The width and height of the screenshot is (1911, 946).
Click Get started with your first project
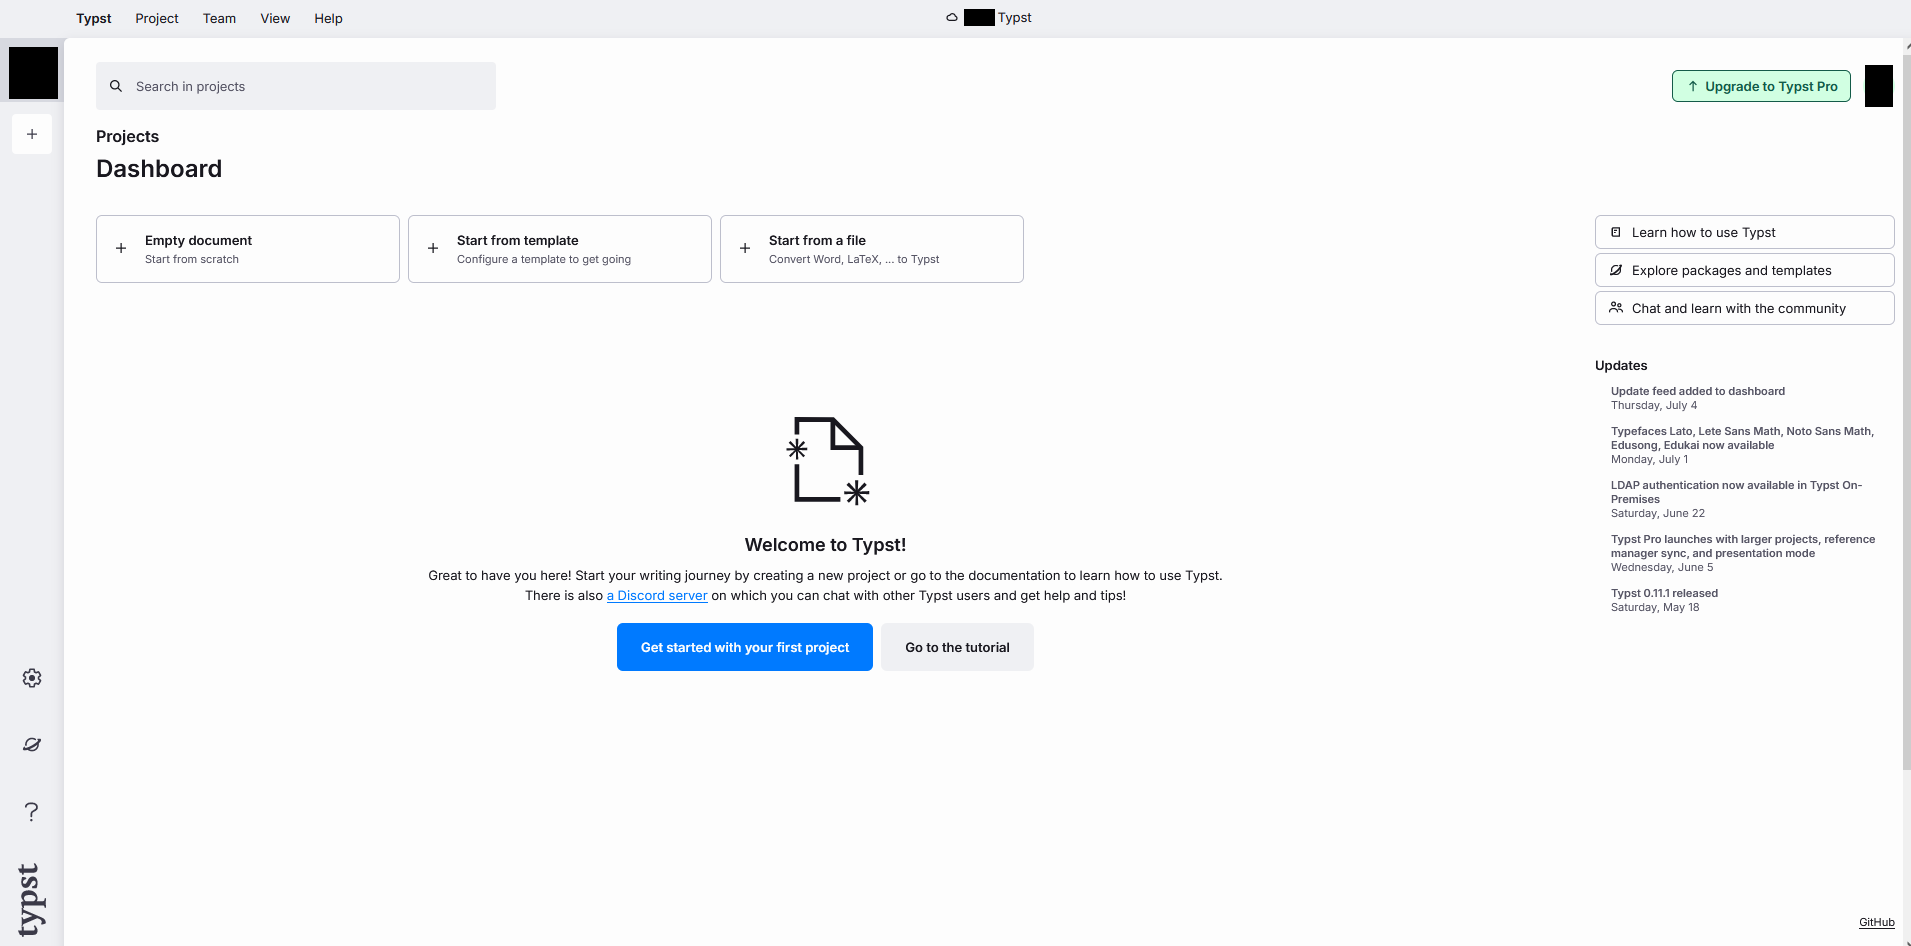pyautogui.click(x=745, y=647)
